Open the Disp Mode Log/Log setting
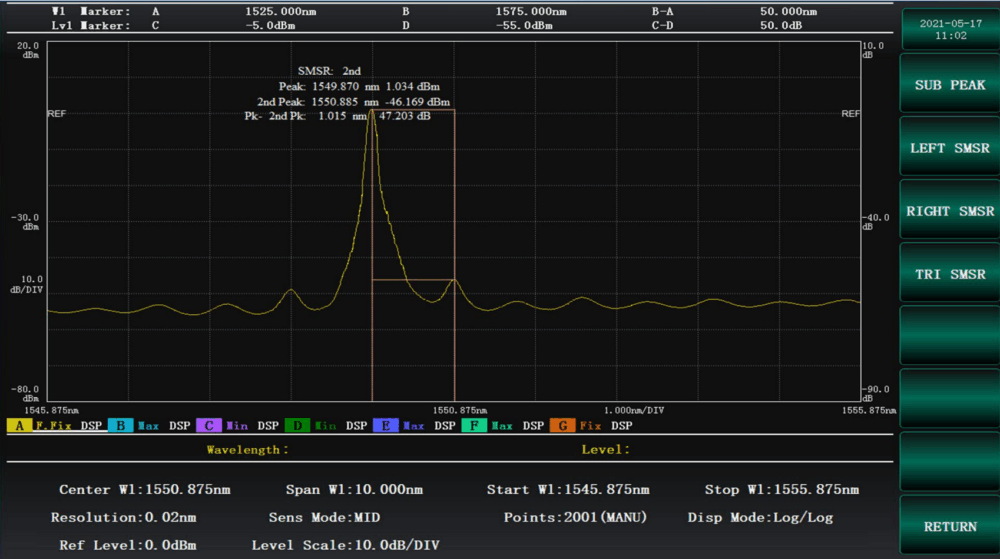 [x=760, y=518]
